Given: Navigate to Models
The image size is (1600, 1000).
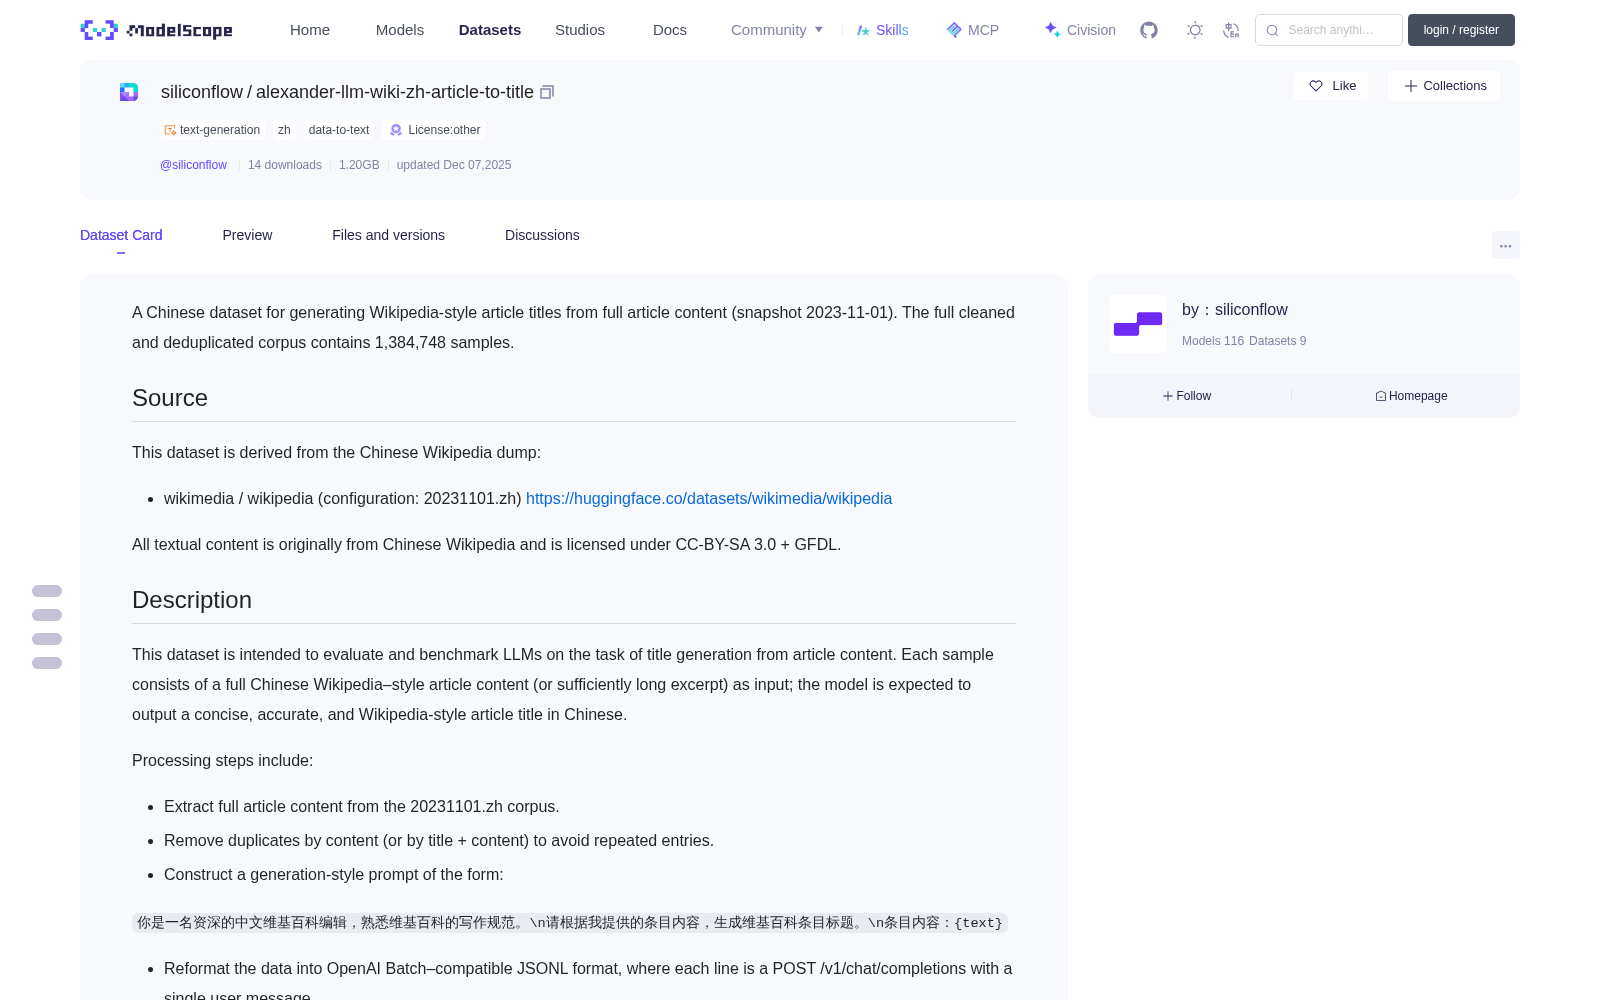Looking at the screenshot, I should pyautogui.click(x=400, y=30).
